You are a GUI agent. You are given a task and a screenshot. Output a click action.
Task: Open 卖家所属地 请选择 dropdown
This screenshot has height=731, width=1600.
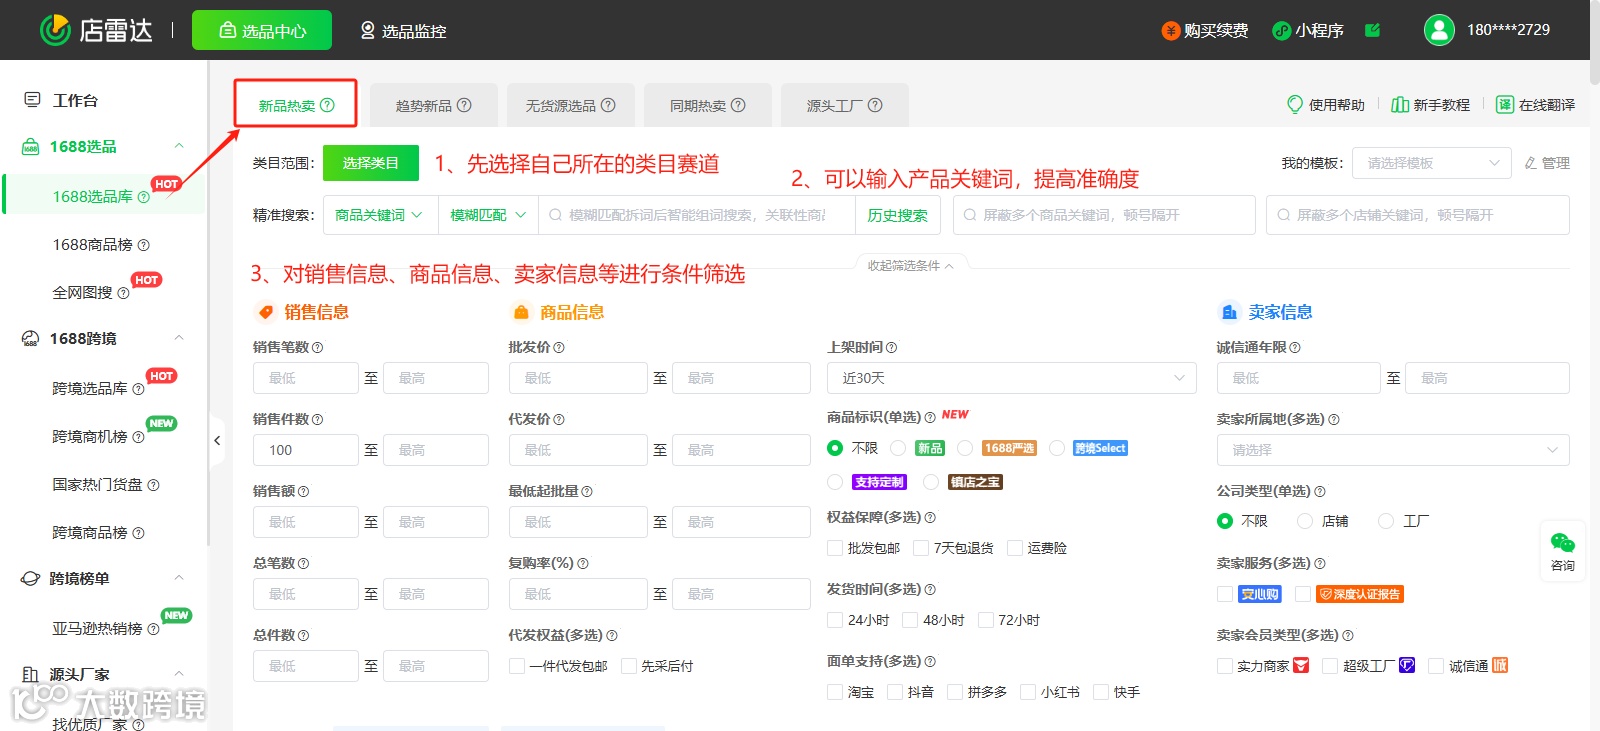click(x=1393, y=450)
